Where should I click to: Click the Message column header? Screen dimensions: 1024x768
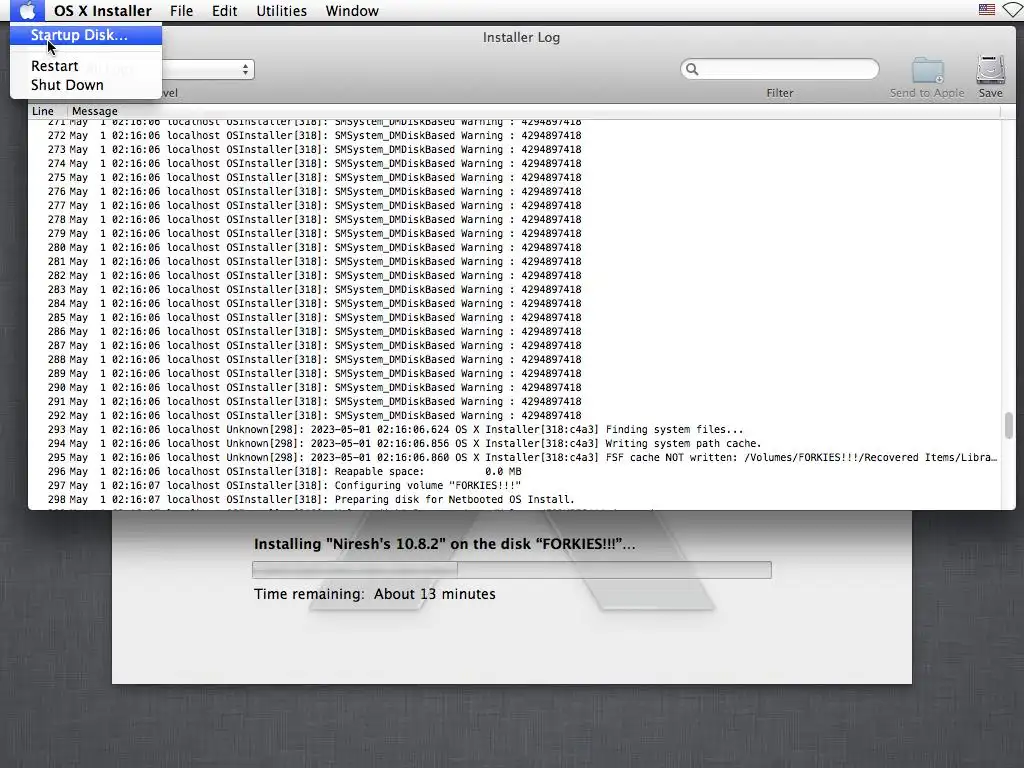(x=533, y=111)
